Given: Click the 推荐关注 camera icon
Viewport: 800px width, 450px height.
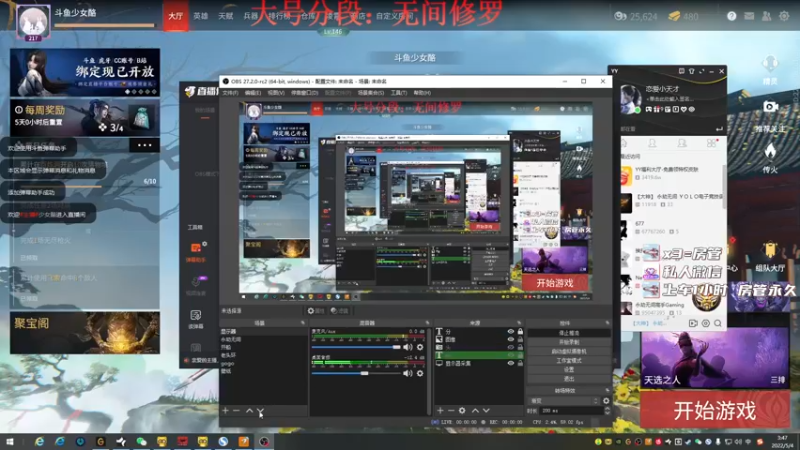Looking at the screenshot, I should click(x=770, y=106).
